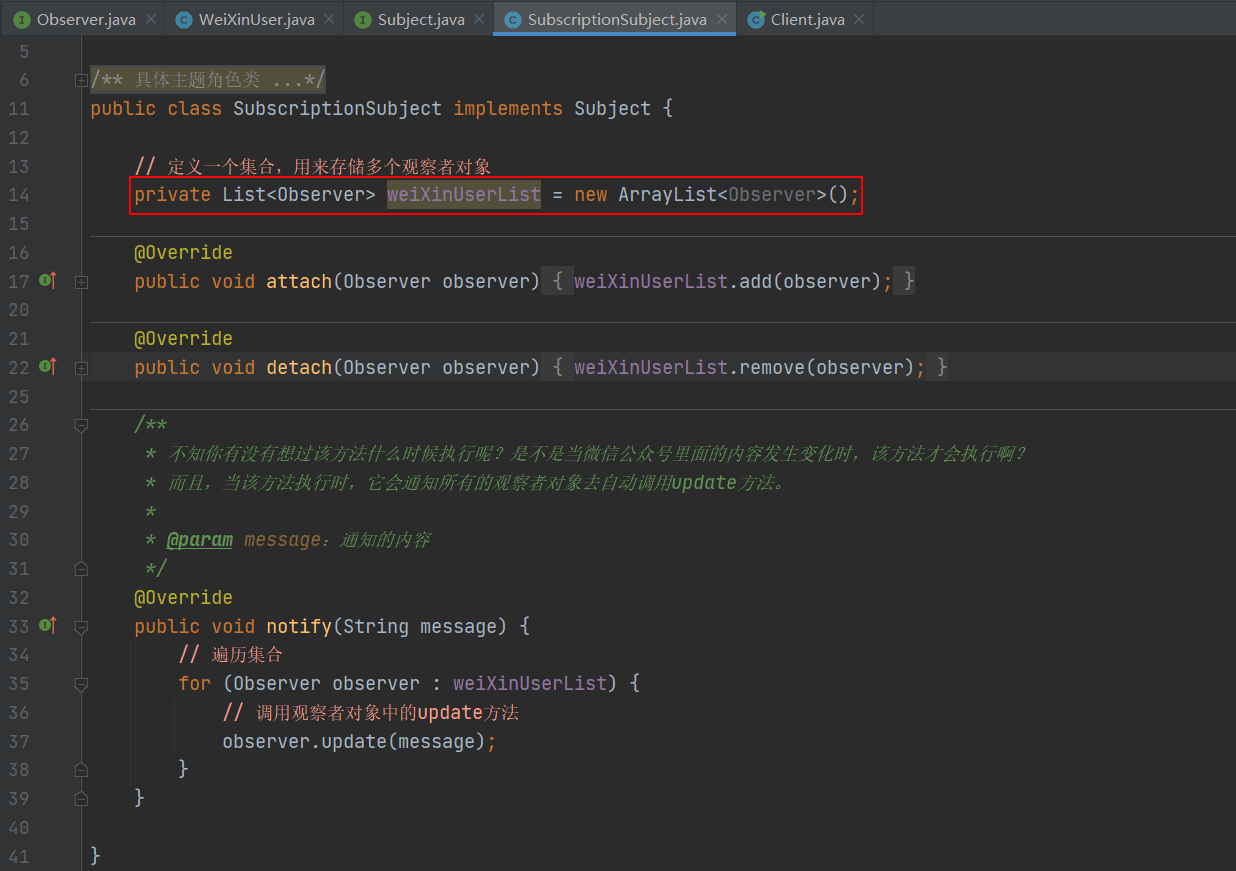
Task: Click weiXinUserList in the for loop header
Action: (x=530, y=684)
